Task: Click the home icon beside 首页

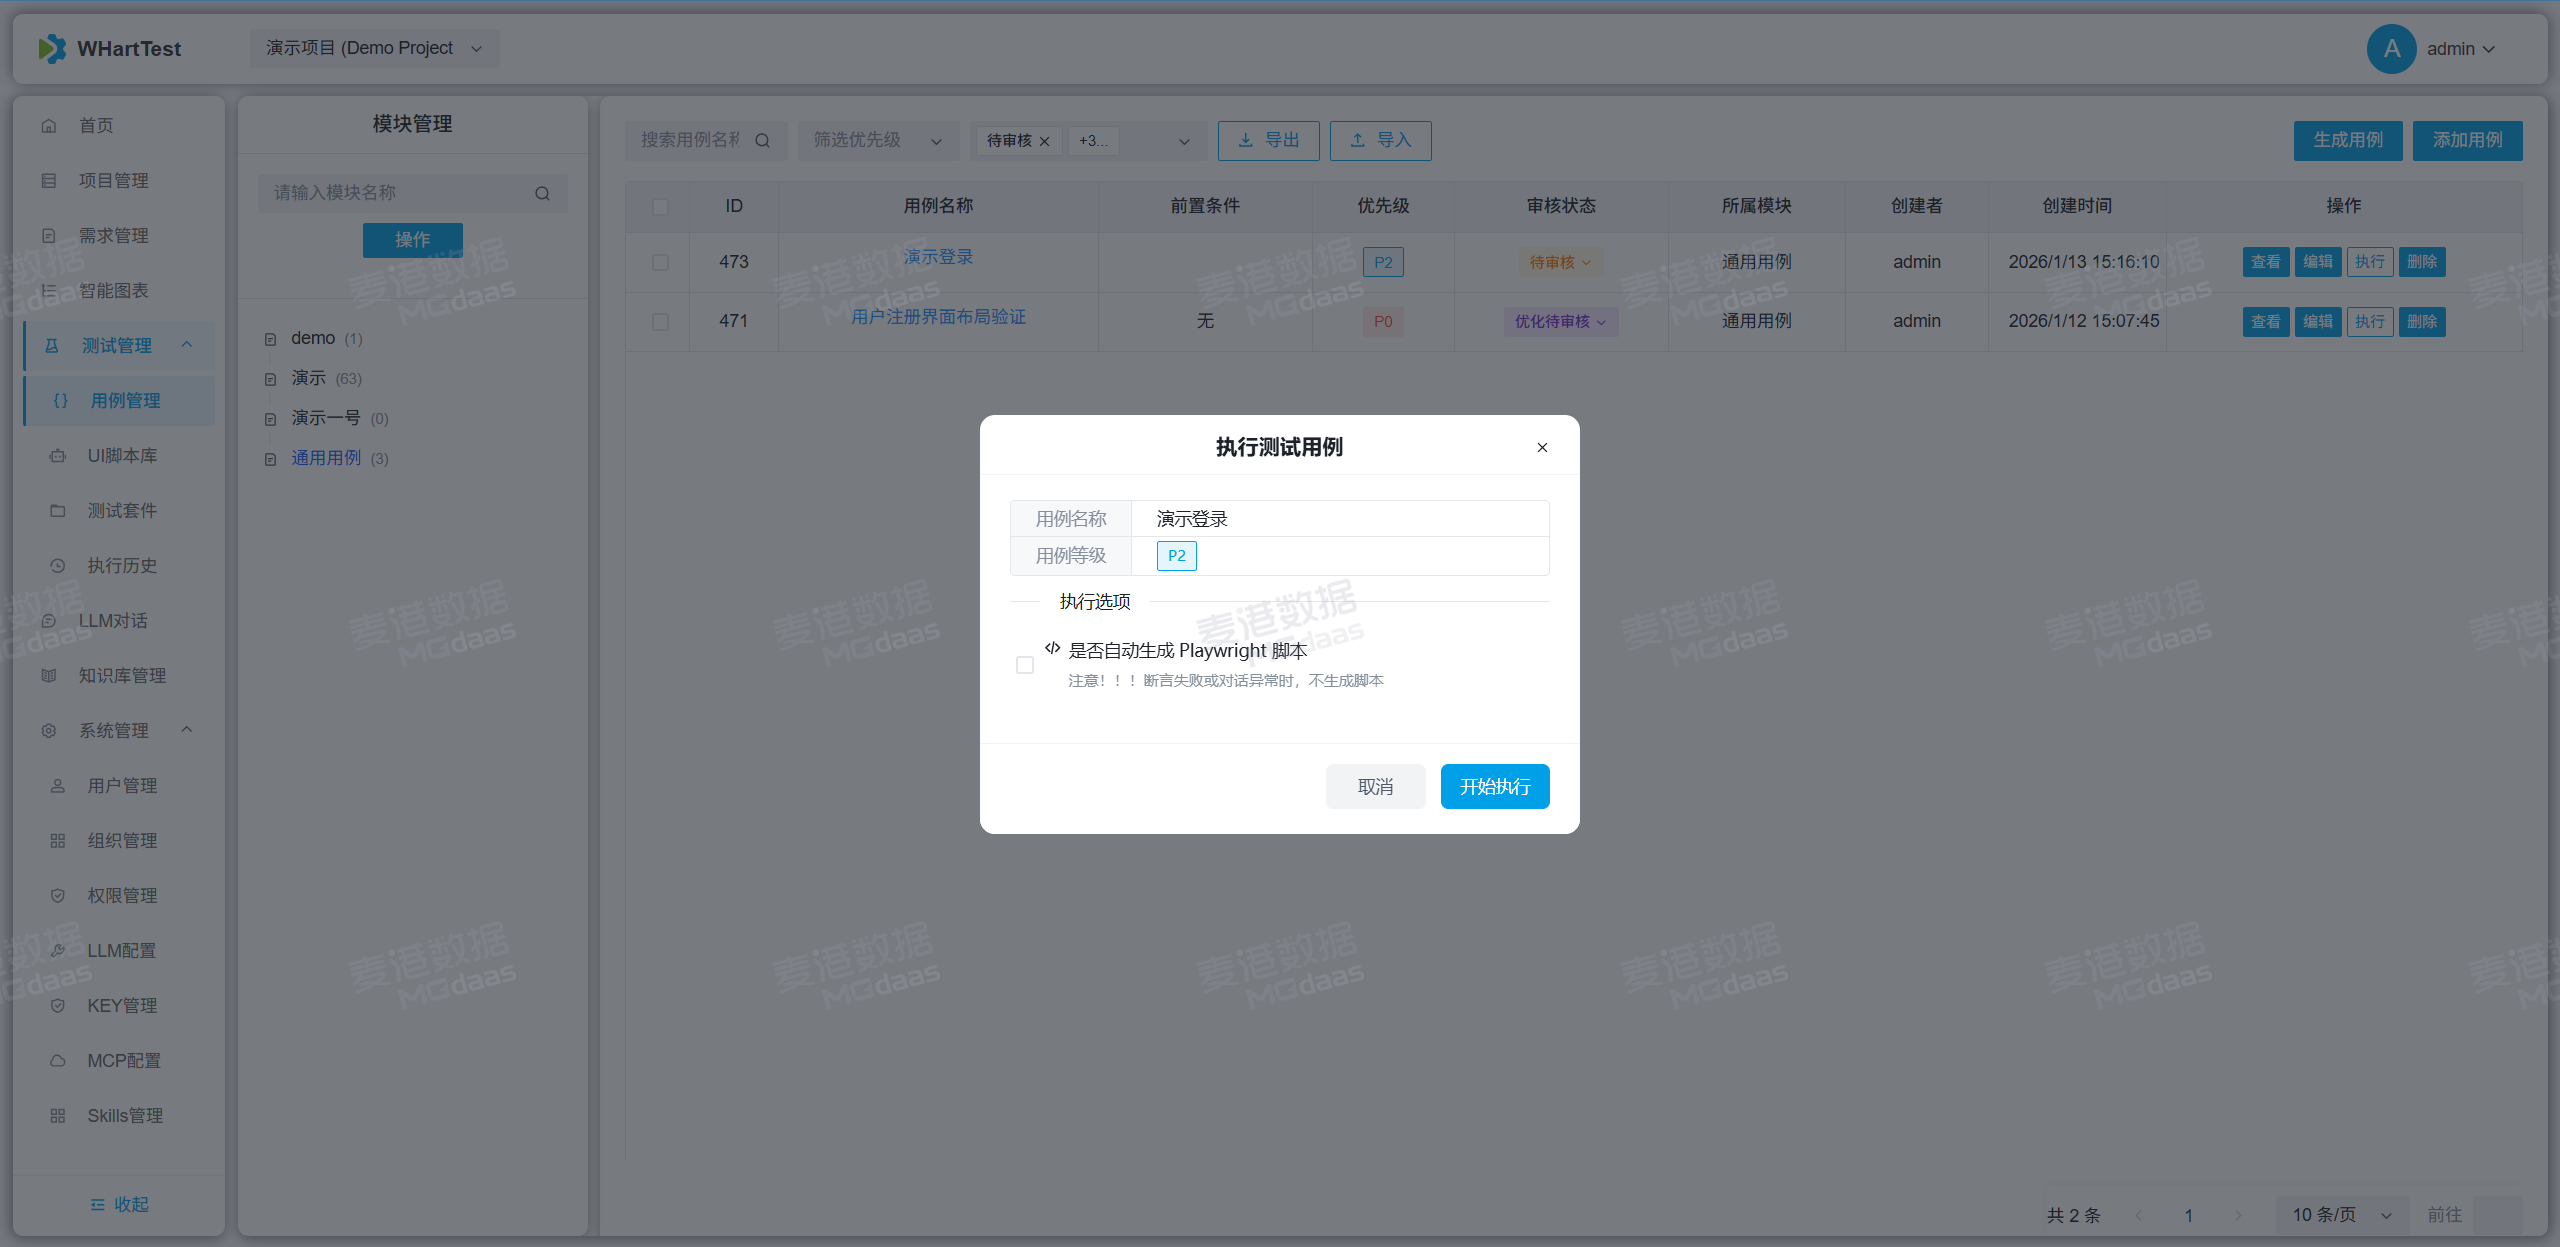Action: pyautogui.click(x=49, y=126)
